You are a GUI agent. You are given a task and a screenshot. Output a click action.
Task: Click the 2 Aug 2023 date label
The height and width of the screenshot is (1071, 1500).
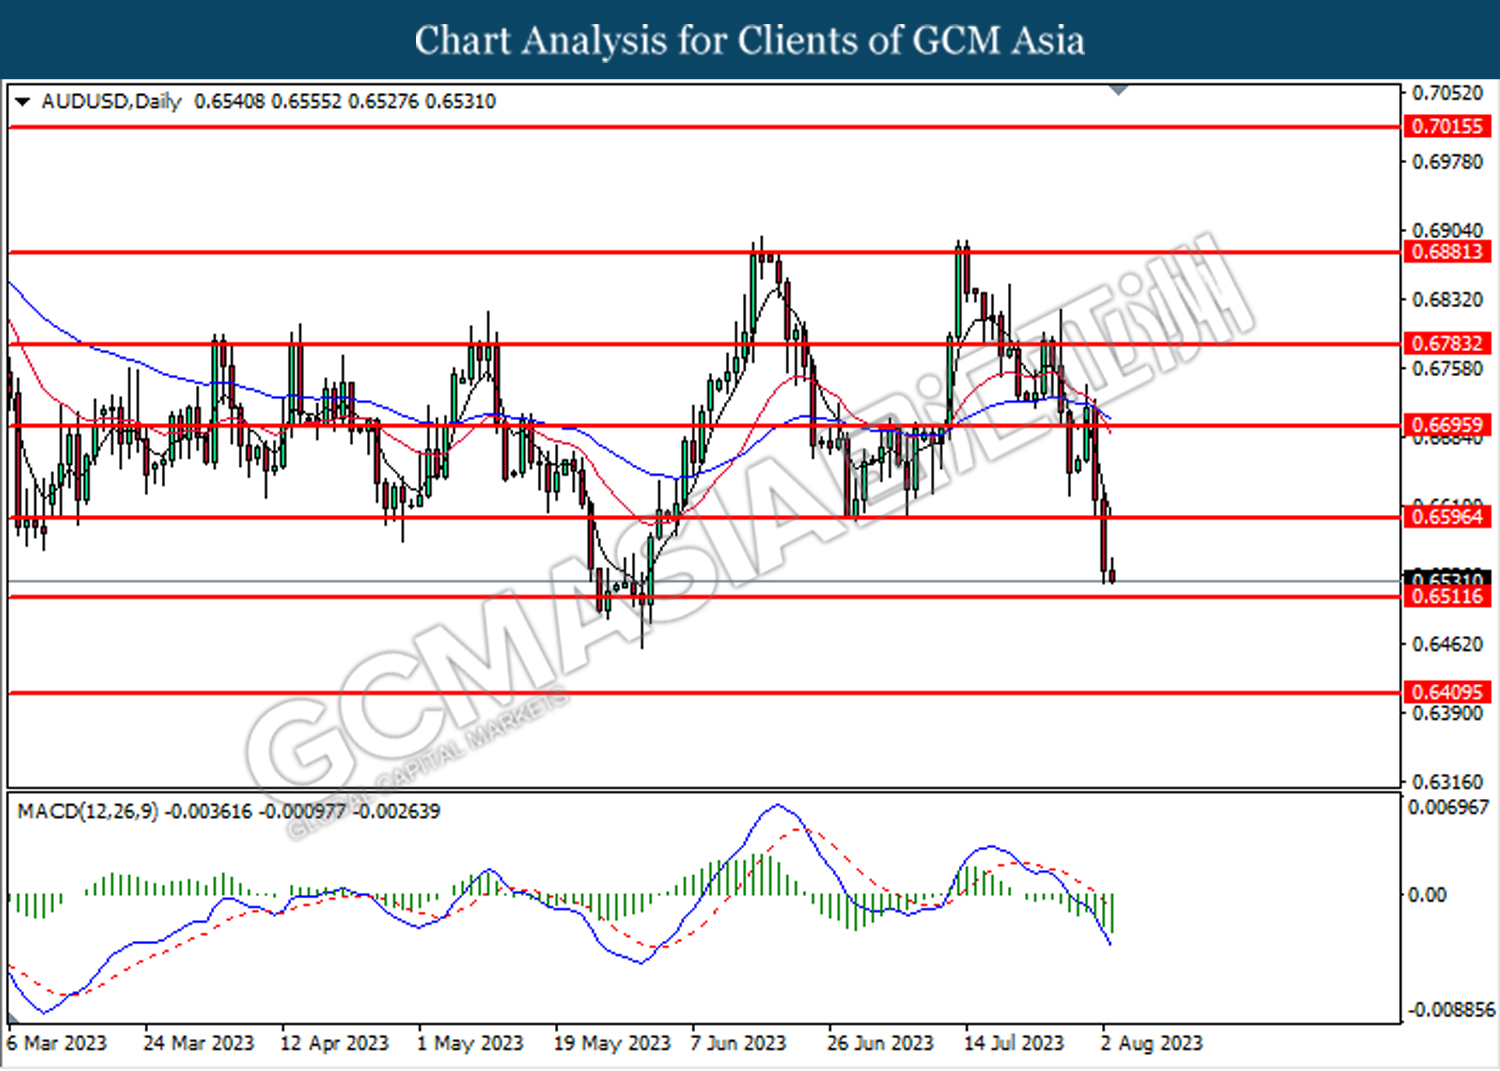pyautogui.click(x=1152, y=1043)
